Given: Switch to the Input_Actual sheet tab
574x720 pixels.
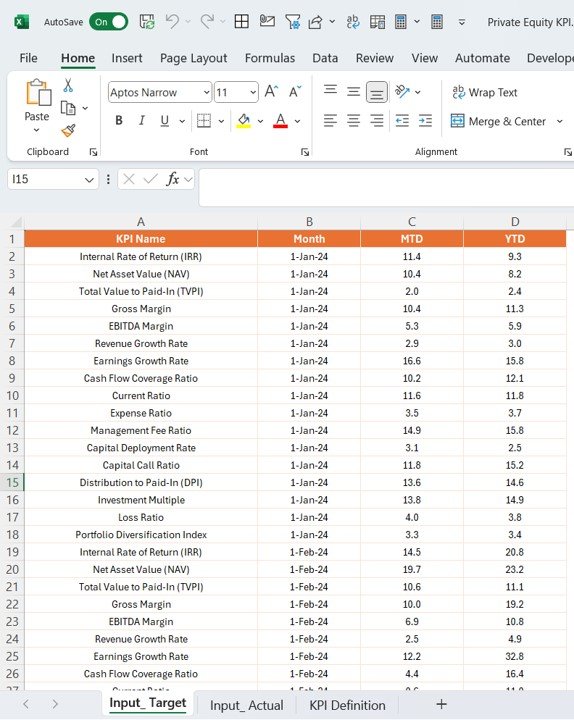Looking at the screenshot, I should pyautogui.click(x=247, y=705).
